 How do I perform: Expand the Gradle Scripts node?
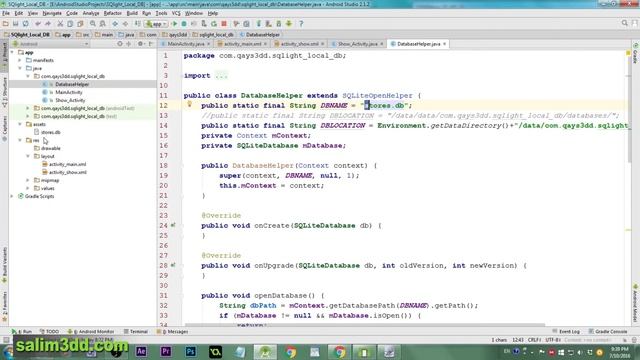click(x=12, y=196)
